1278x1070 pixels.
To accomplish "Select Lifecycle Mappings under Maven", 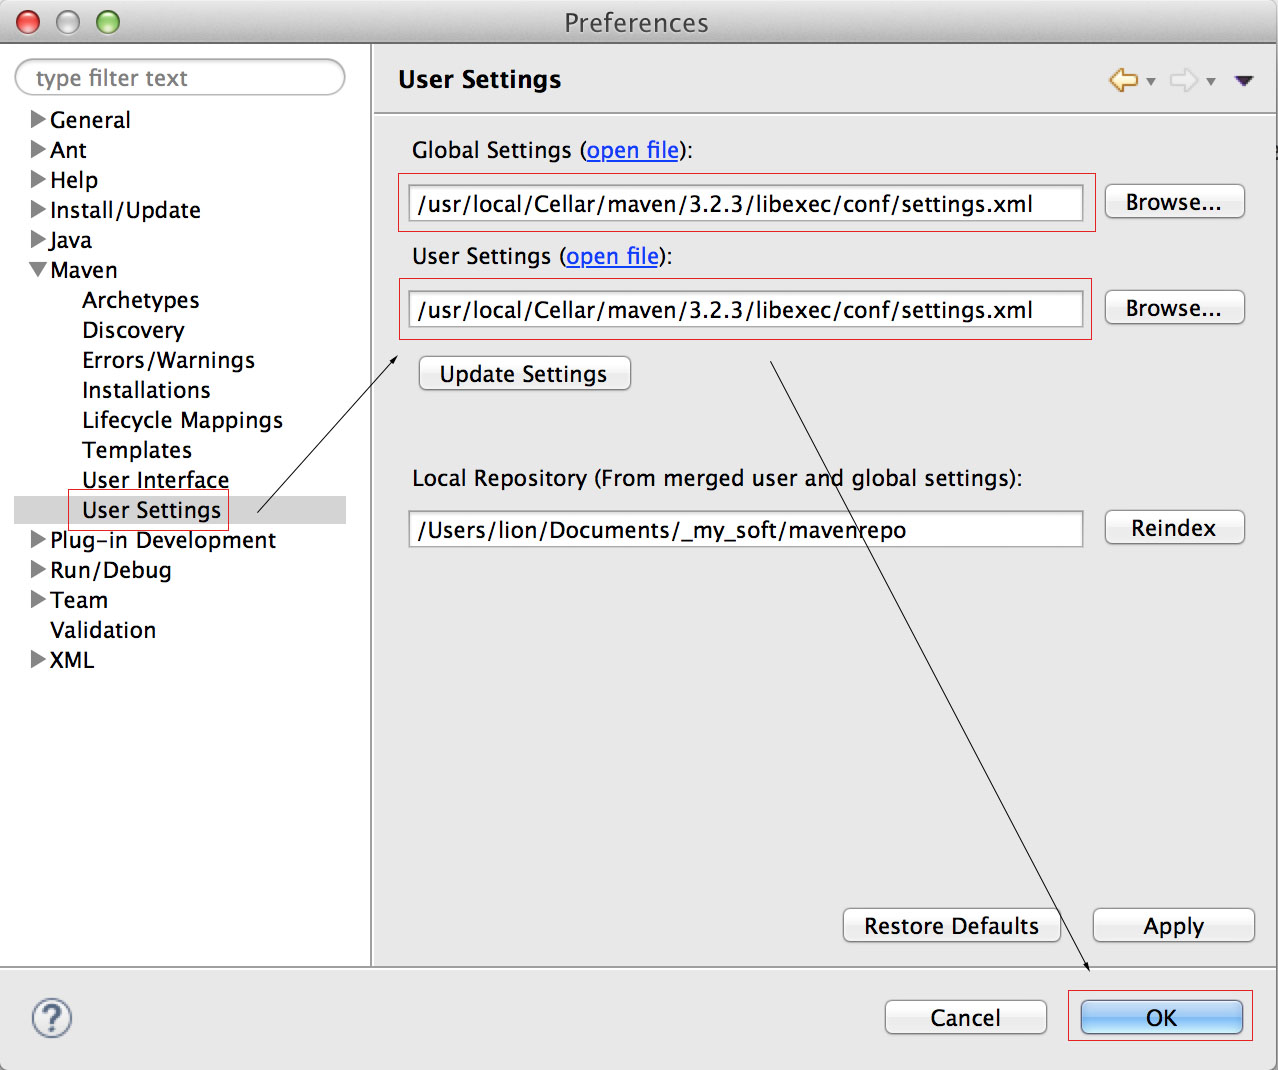I will point(182,420).
